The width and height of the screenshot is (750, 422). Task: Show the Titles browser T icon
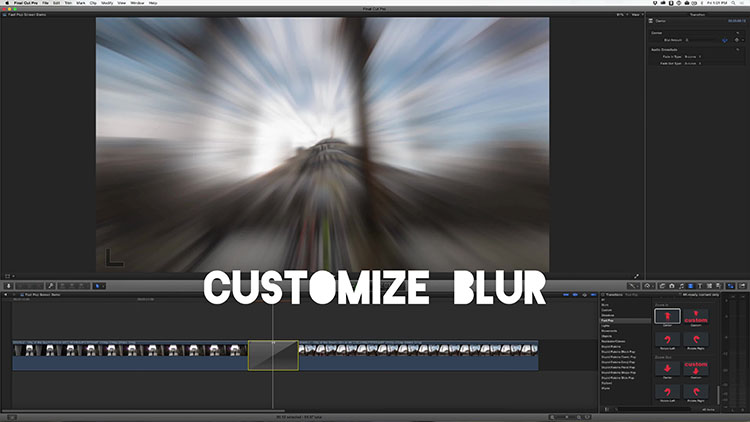(700, 286)
